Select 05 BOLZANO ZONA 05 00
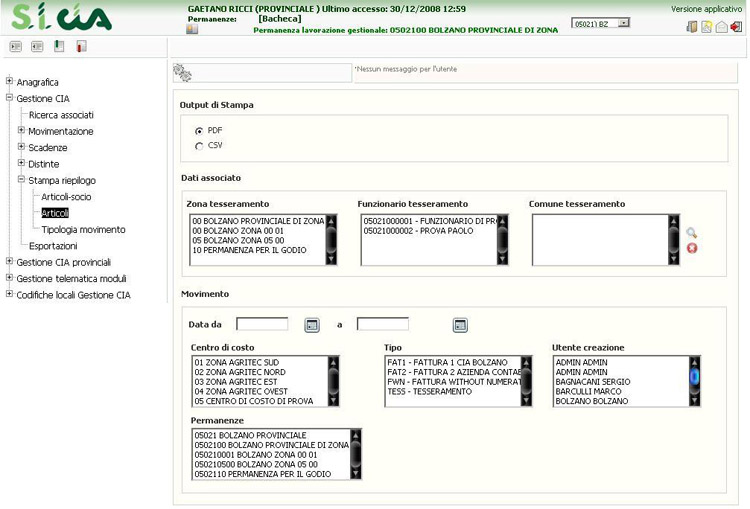This screenshot has width=750, height=509. click(238, 240)
